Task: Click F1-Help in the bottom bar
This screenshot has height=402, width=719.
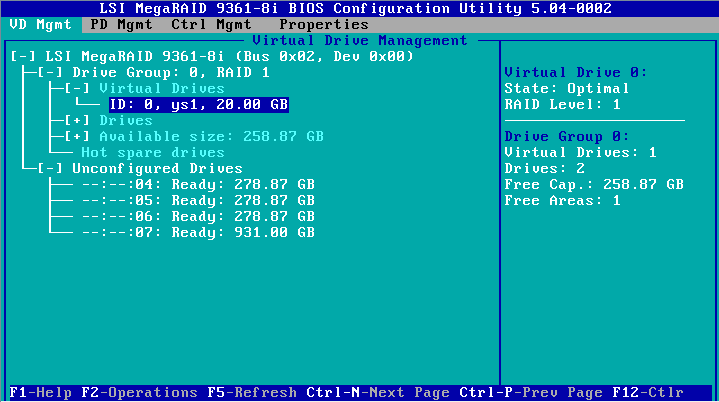Action: coord(41,393)
